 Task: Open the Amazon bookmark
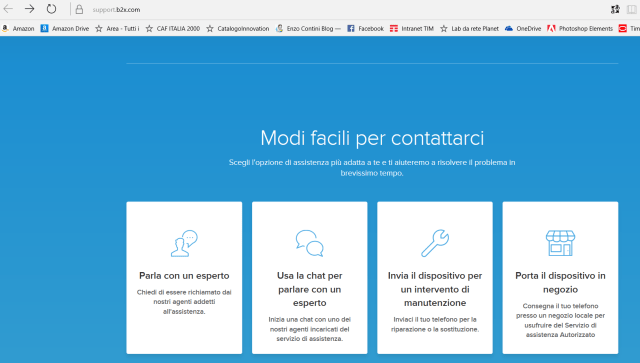(18, 29)
